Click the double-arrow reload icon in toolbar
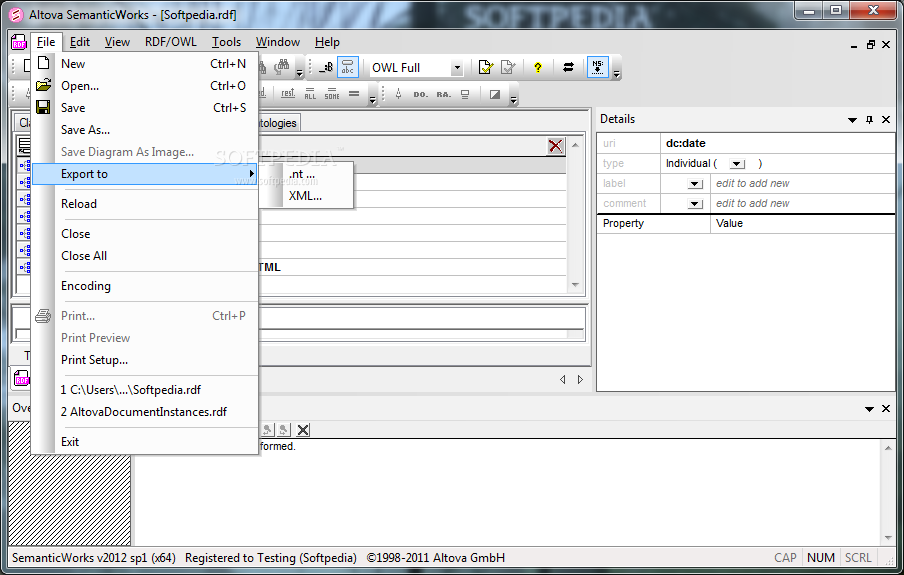This screenshot has width=904, height=575. tap(568, 67)
